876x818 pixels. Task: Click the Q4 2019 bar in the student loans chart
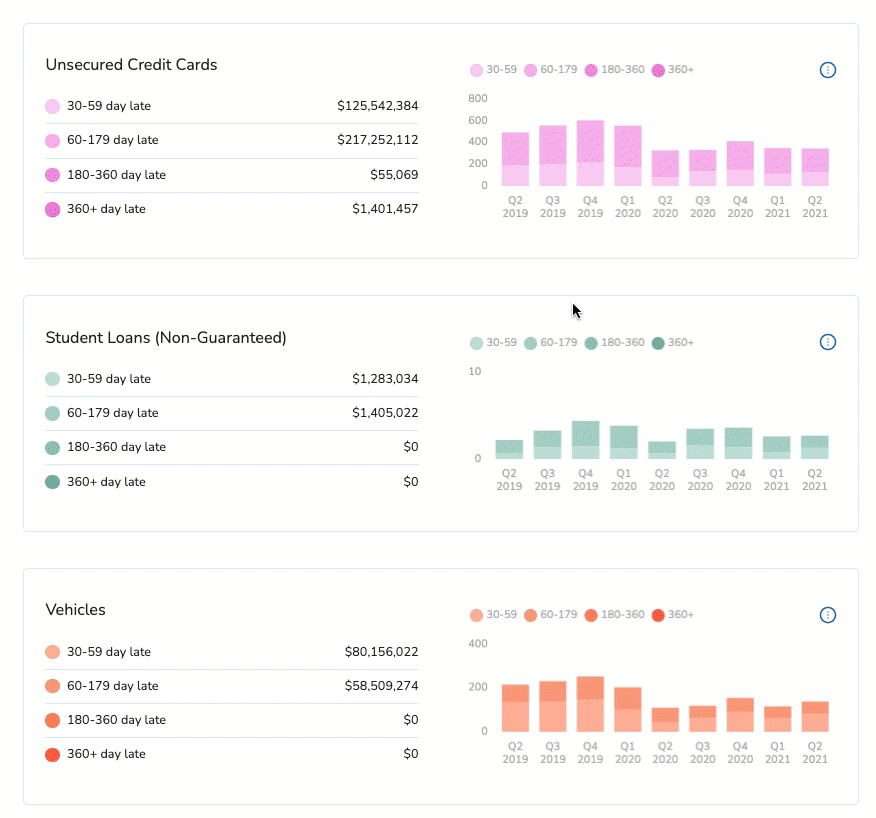tap(585, 440)
